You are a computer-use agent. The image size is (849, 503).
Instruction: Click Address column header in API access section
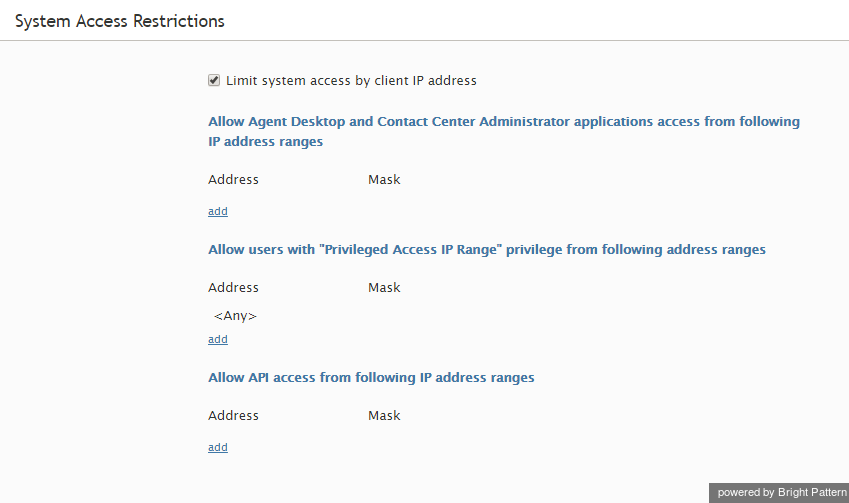[233, 416]
